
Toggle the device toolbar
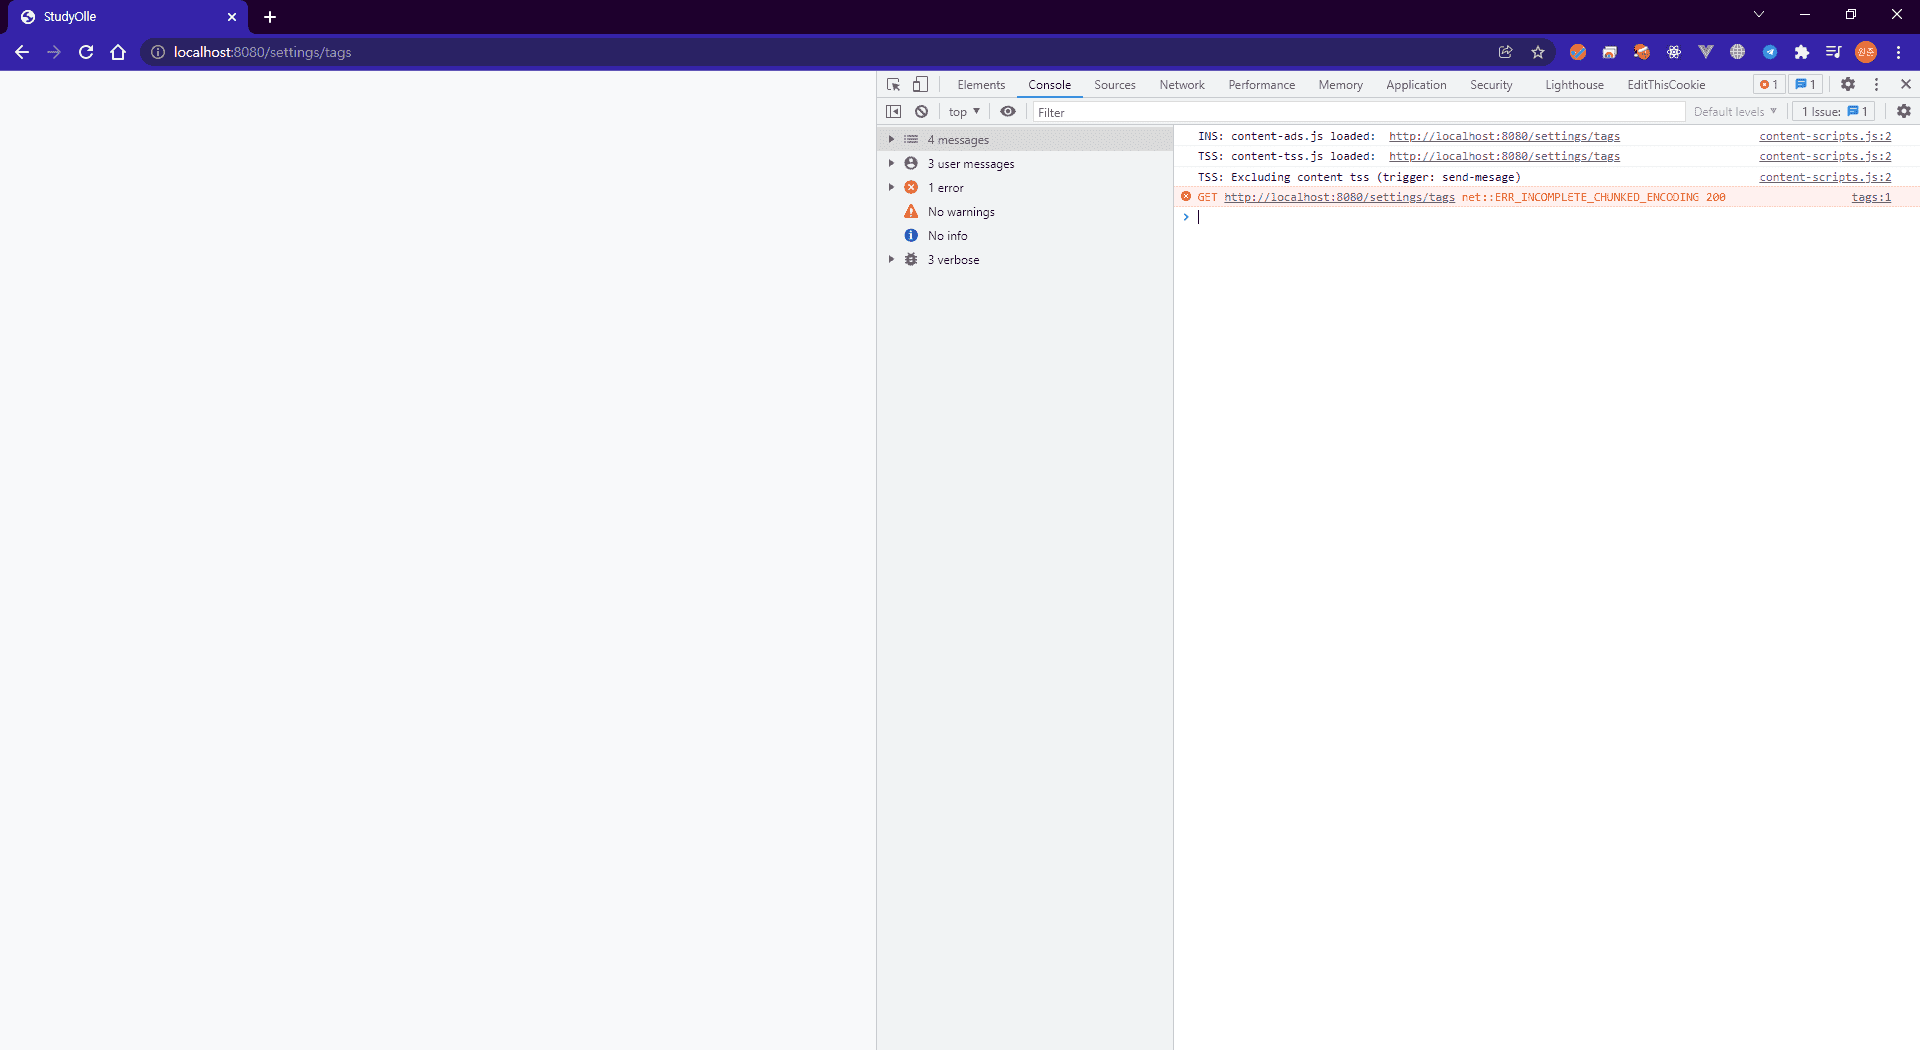coord(921,85)
